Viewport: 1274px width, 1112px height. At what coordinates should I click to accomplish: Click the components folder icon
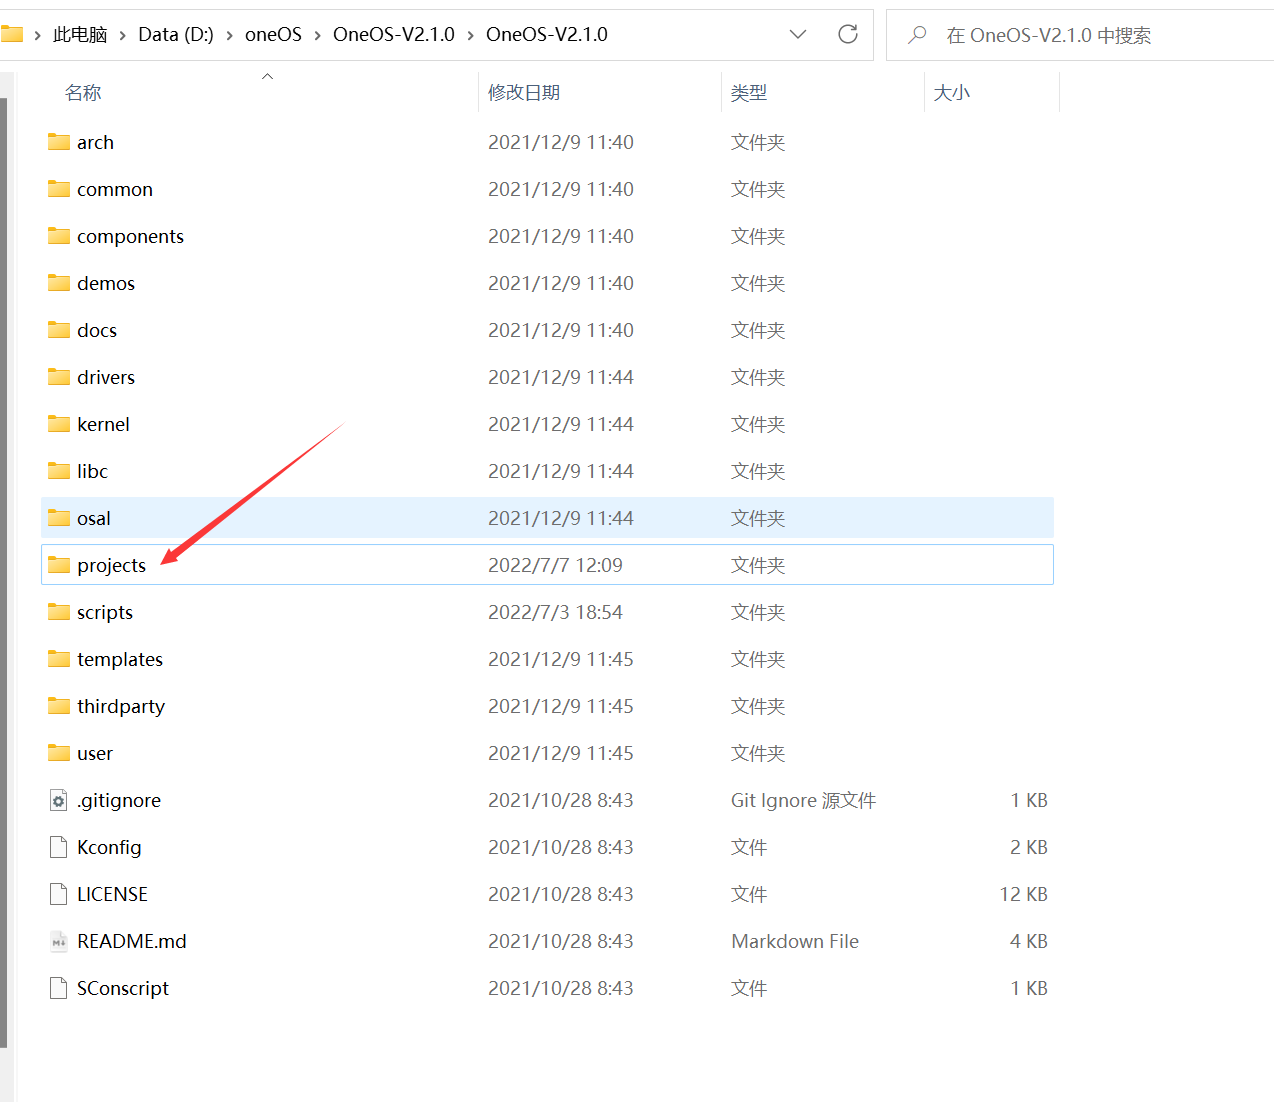click(x=59, y=236)
